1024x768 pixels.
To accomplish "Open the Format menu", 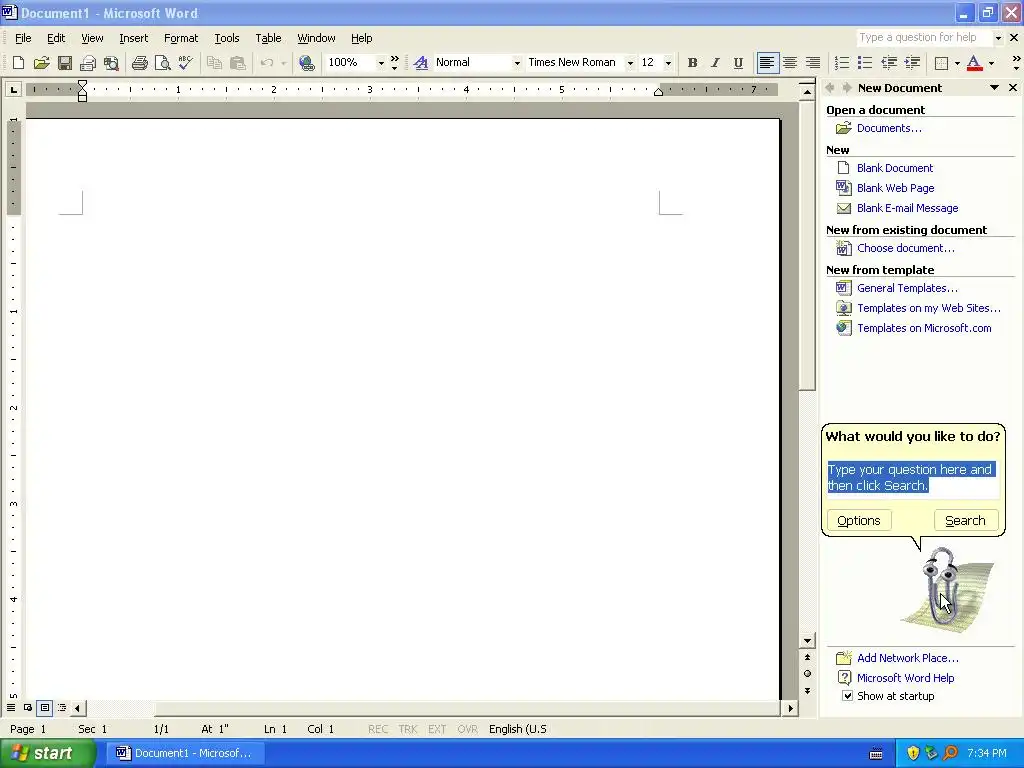I will (181, 38).
